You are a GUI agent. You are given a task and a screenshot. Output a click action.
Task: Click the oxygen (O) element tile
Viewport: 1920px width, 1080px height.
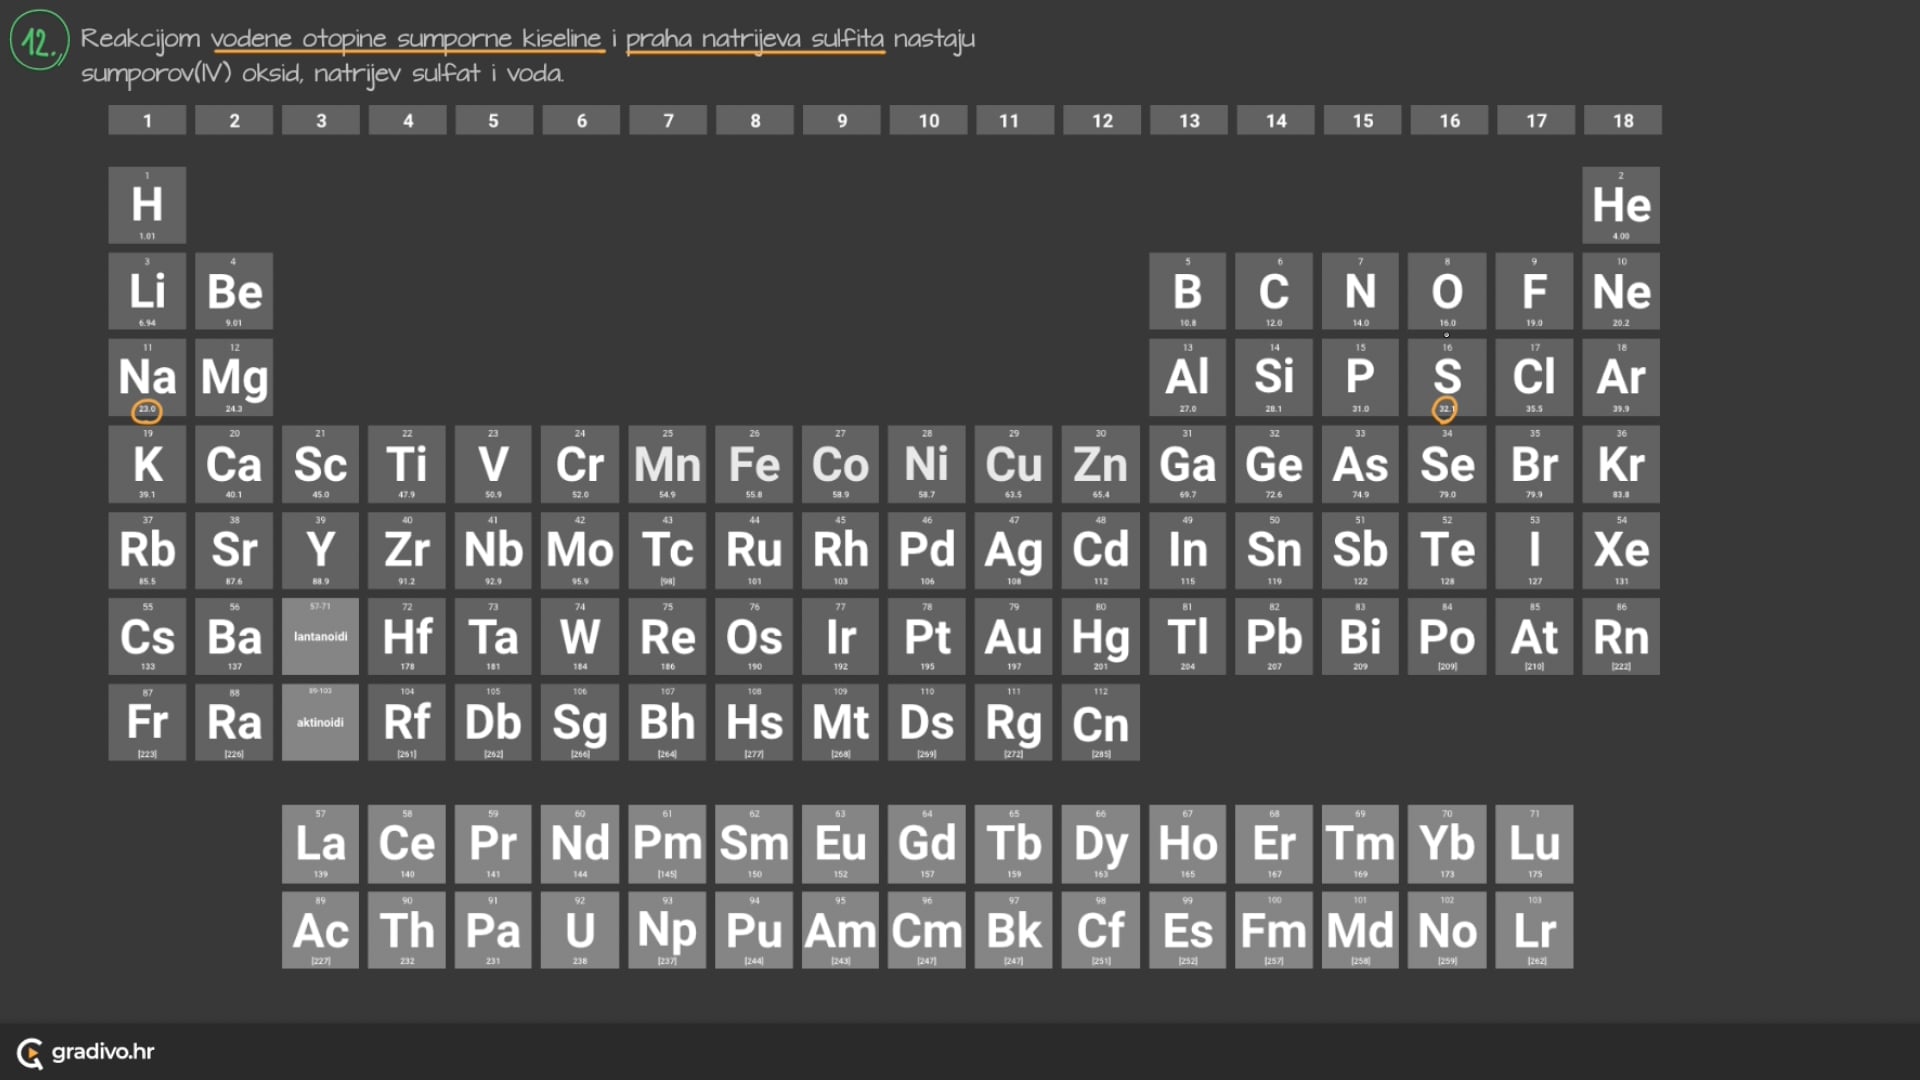1447,292
